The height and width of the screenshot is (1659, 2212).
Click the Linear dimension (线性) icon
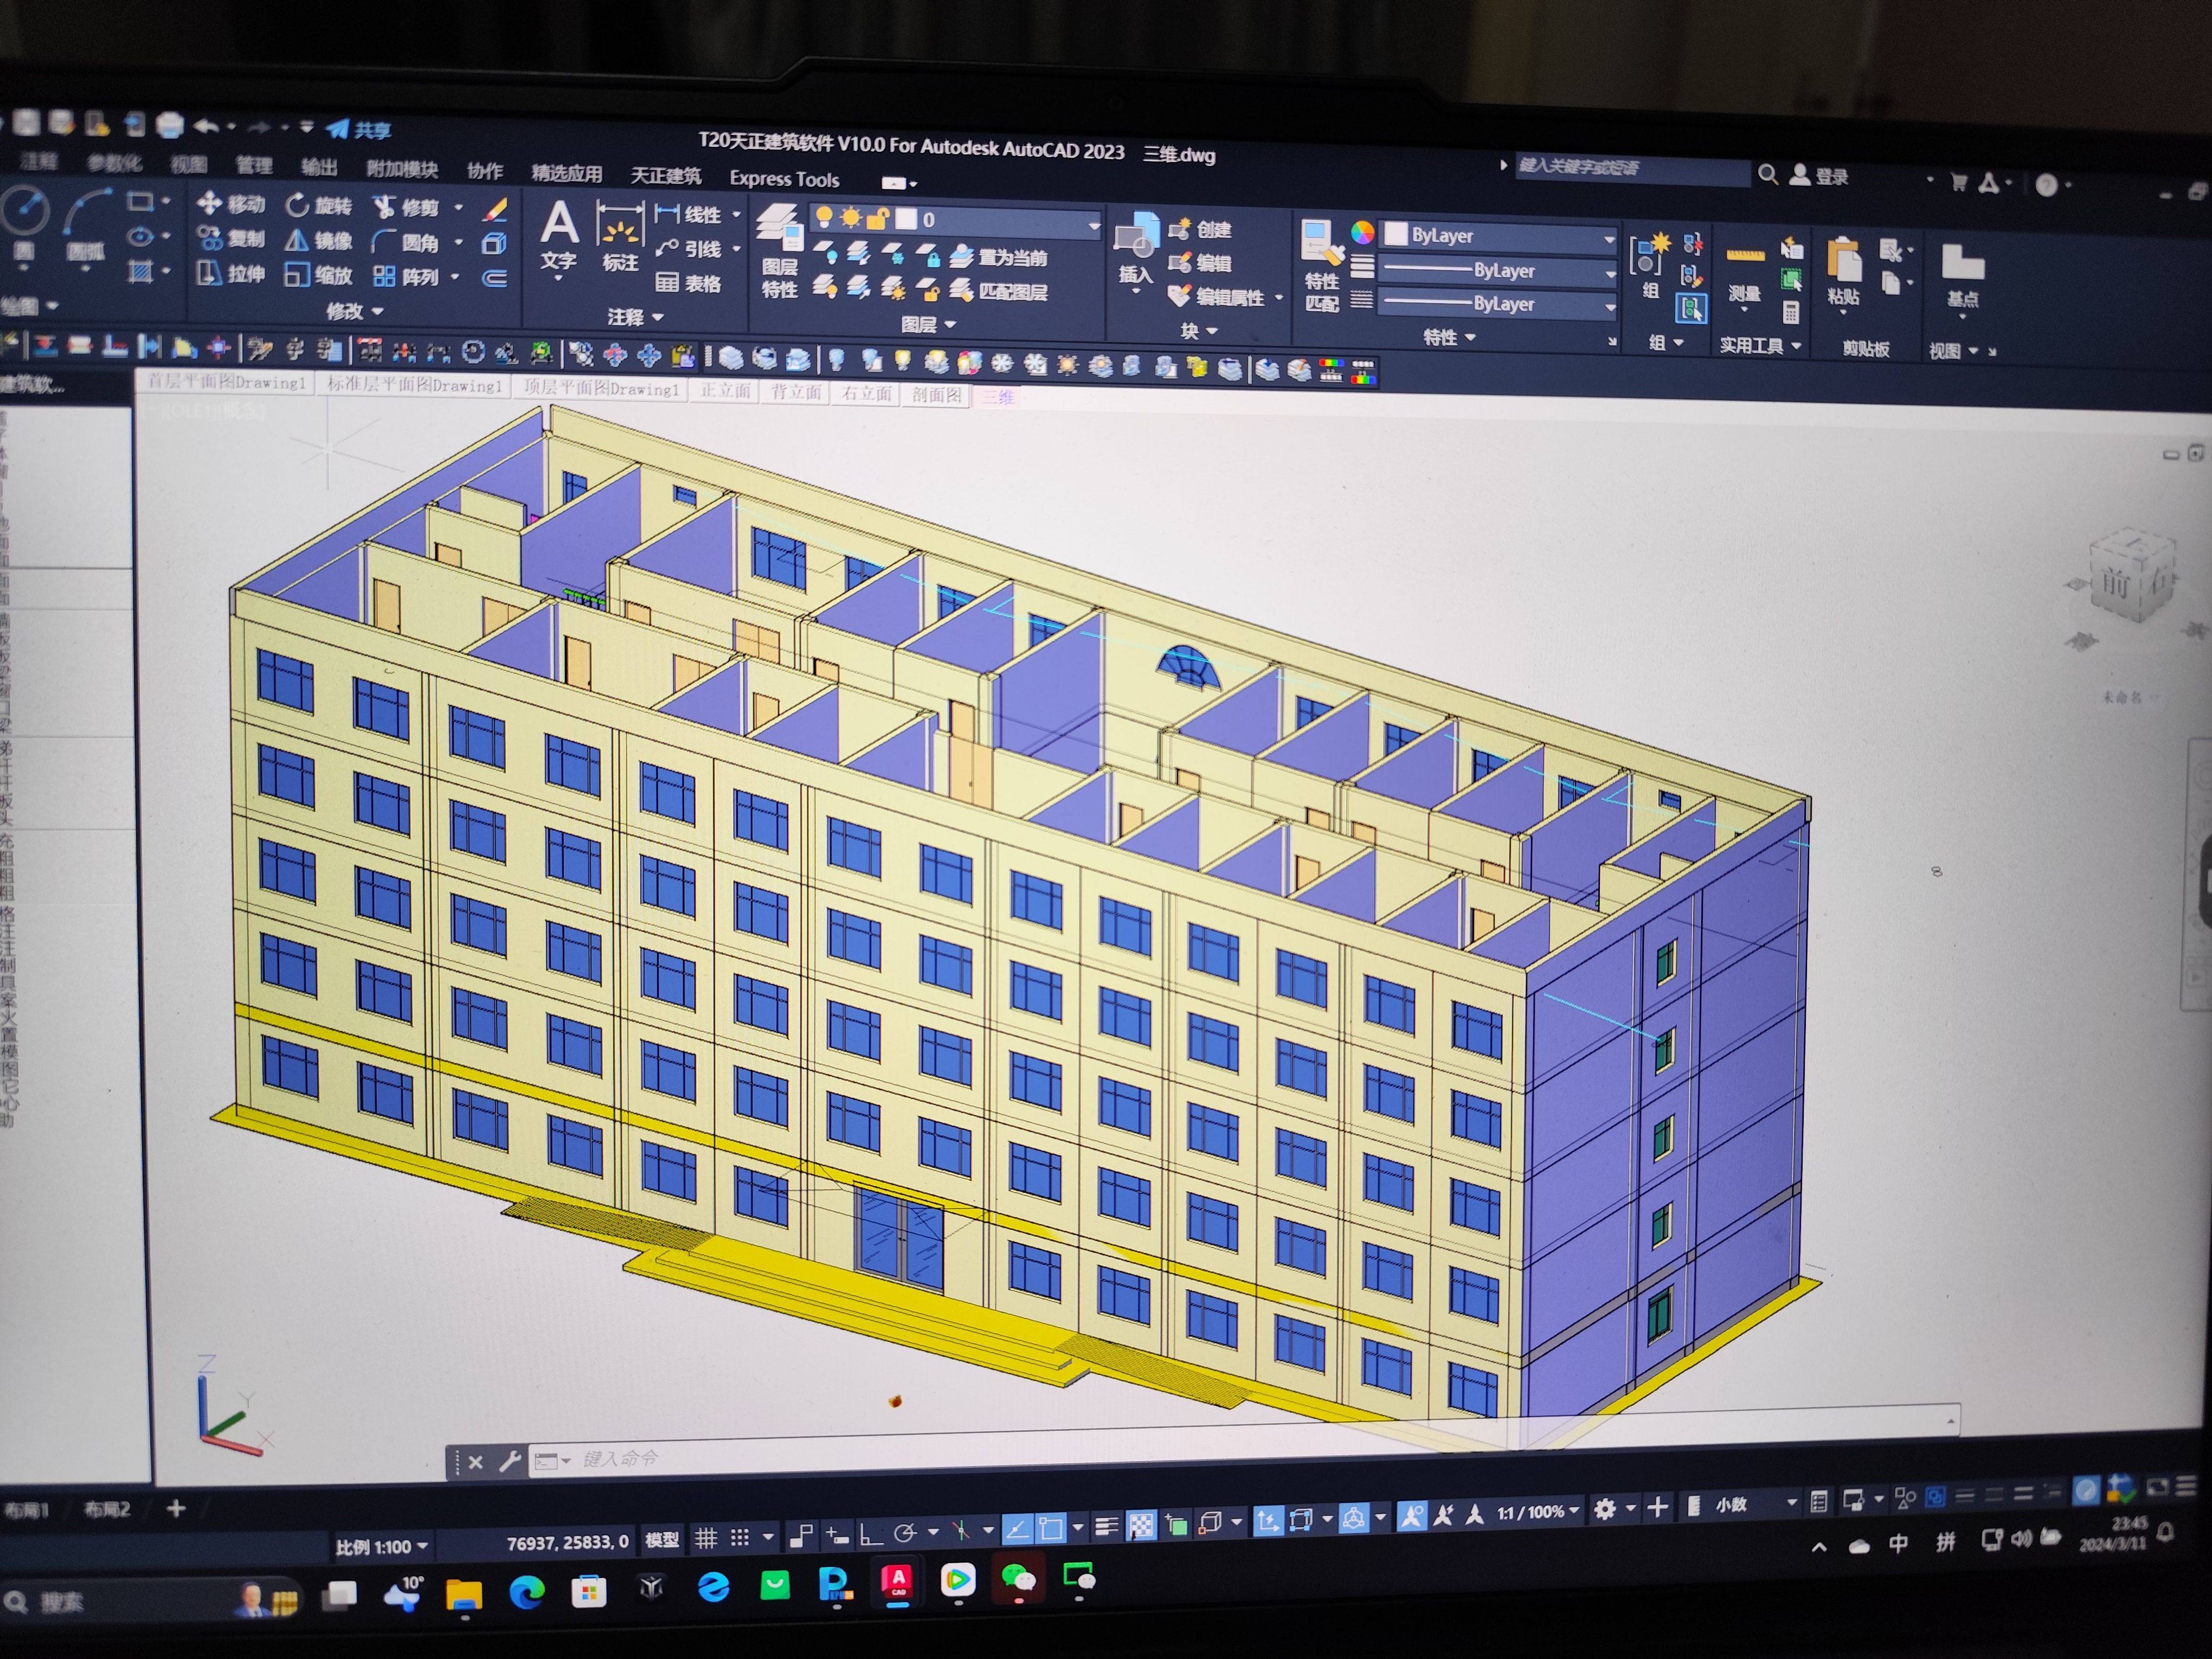click(x=667, y=214)
